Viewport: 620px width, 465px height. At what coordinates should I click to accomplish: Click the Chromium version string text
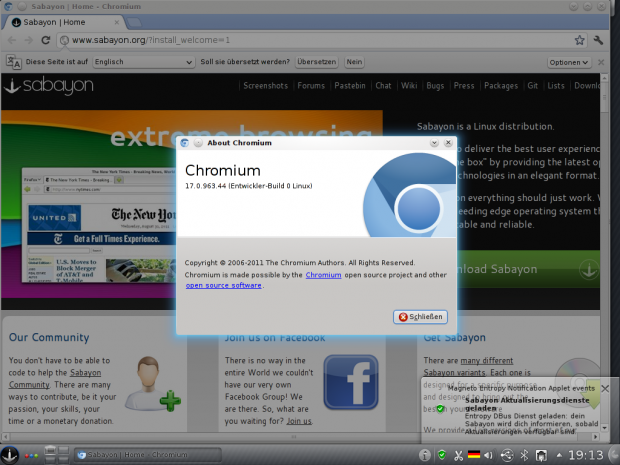point(248,186)
